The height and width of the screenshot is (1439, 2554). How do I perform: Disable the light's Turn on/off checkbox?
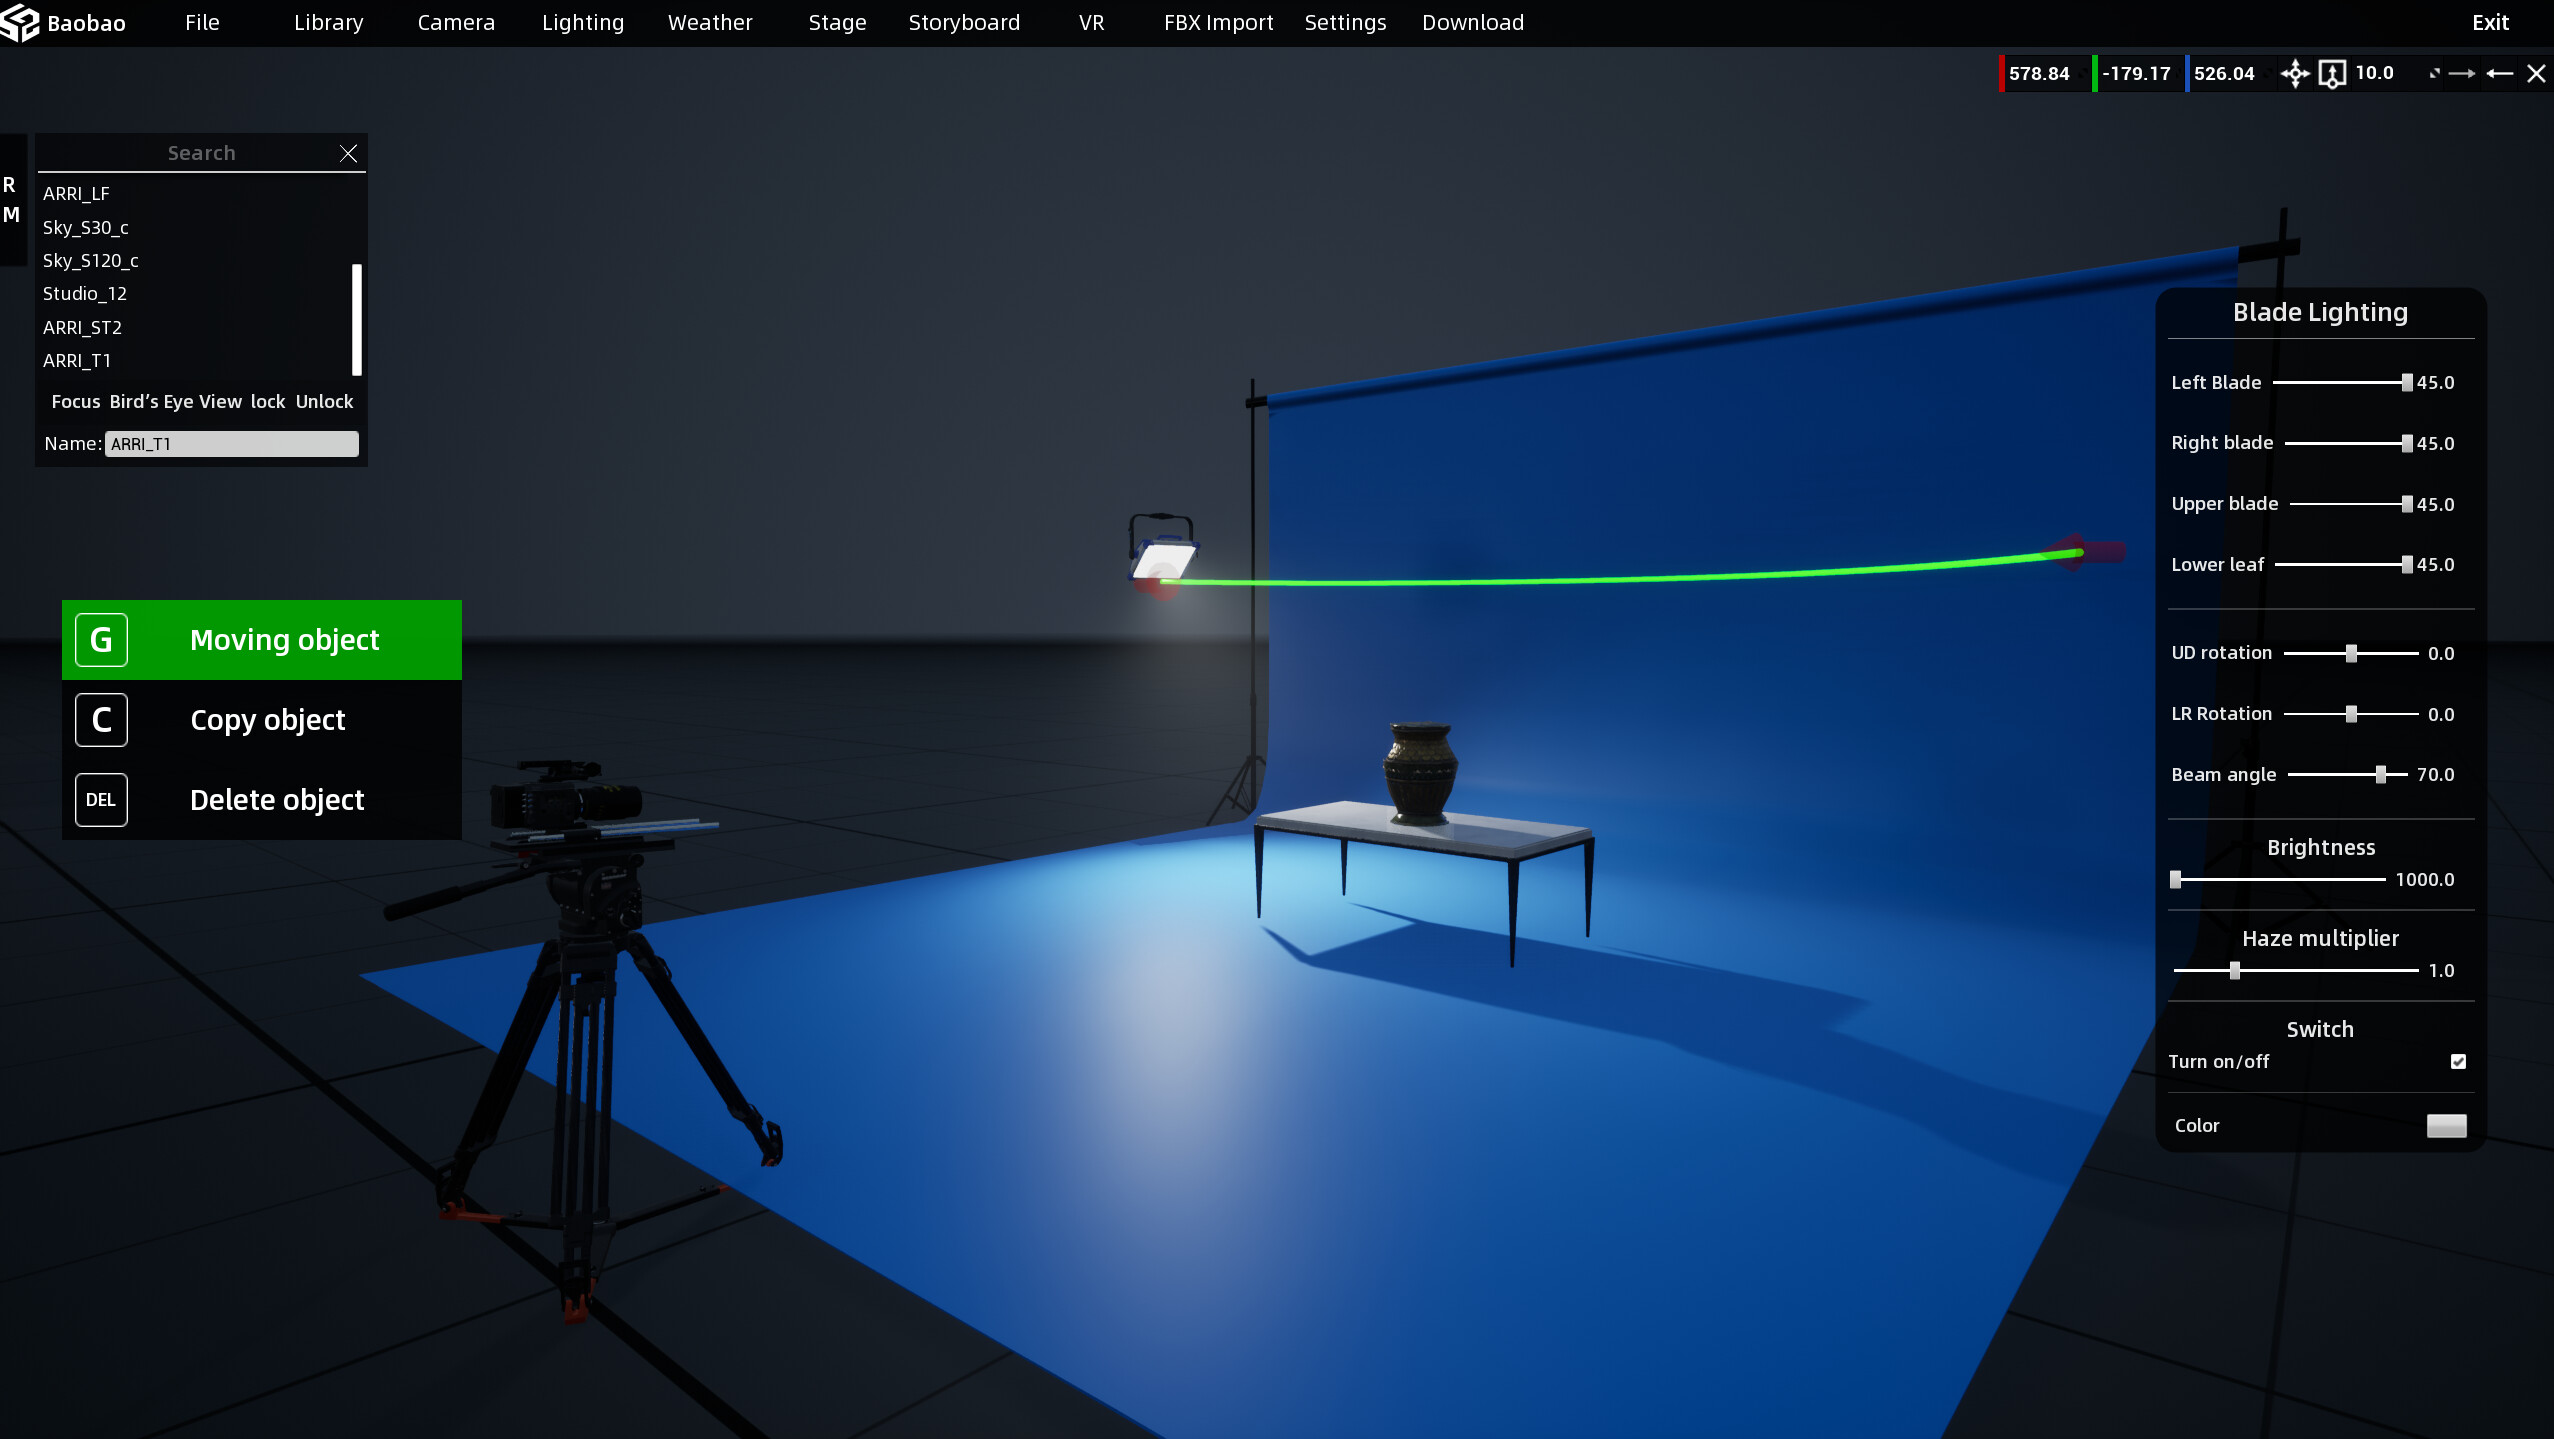pyautogui.click(x=2458, y=1062)
